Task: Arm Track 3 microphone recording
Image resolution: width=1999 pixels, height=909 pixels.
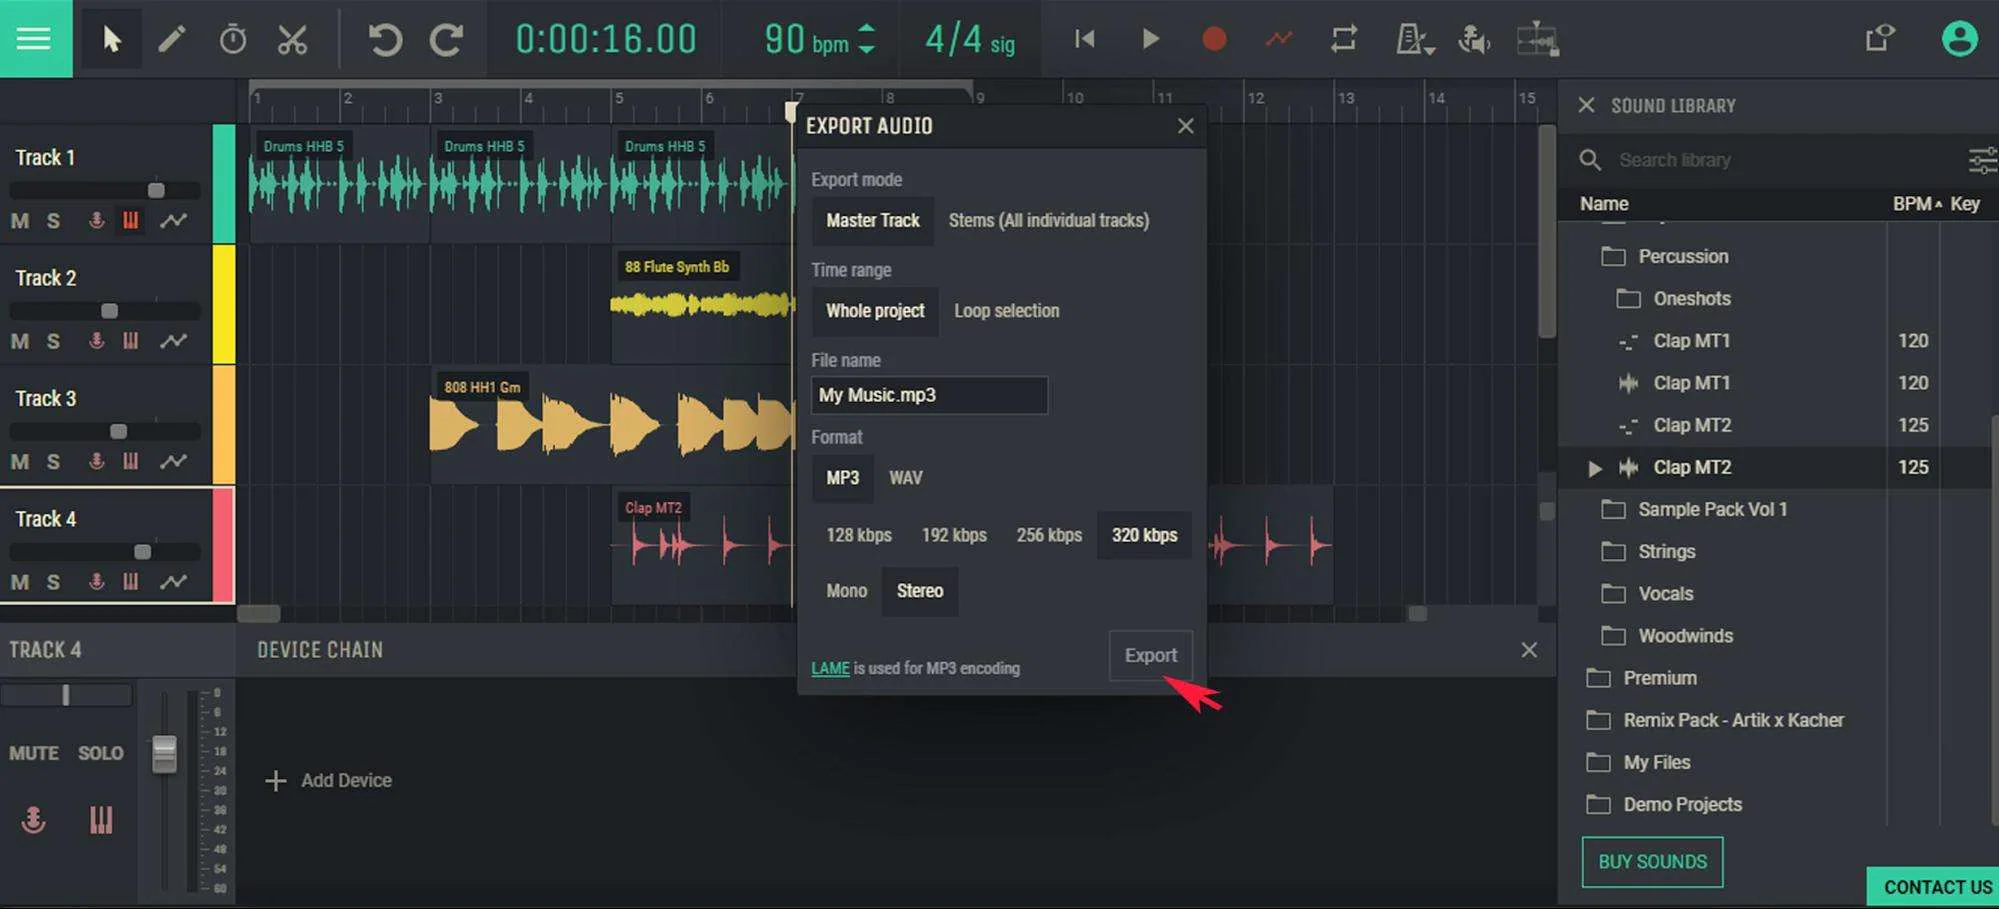Action: (x=96, y=461)
